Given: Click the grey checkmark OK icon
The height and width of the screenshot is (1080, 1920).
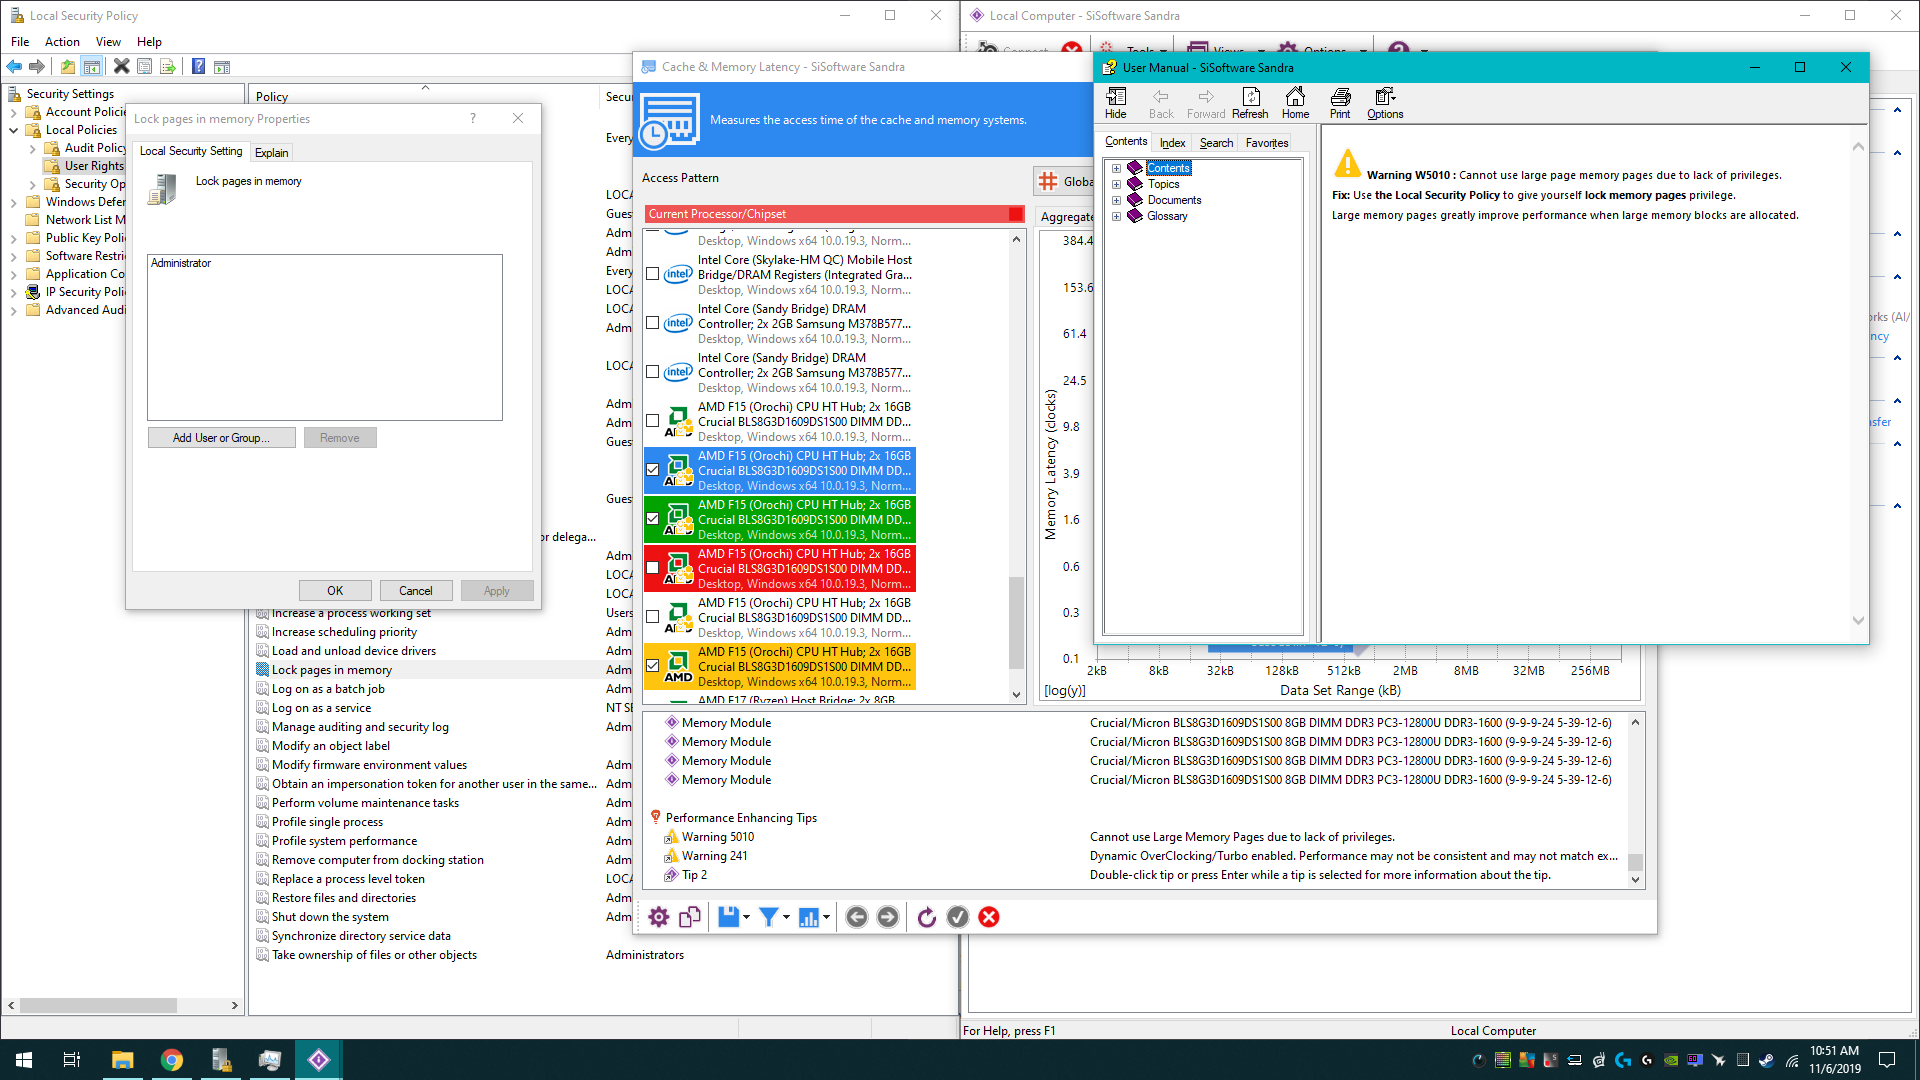Looking at the screenshot, I should (x=958, y=917).
